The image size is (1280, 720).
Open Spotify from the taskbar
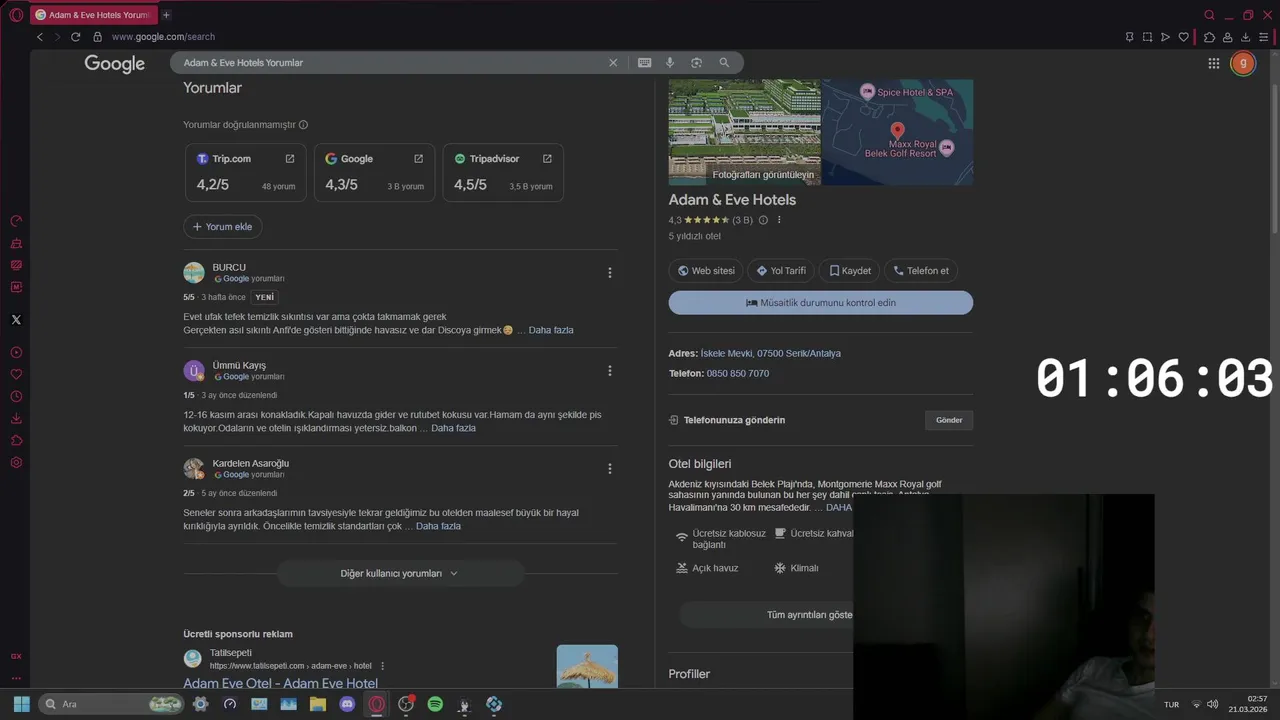435,704
